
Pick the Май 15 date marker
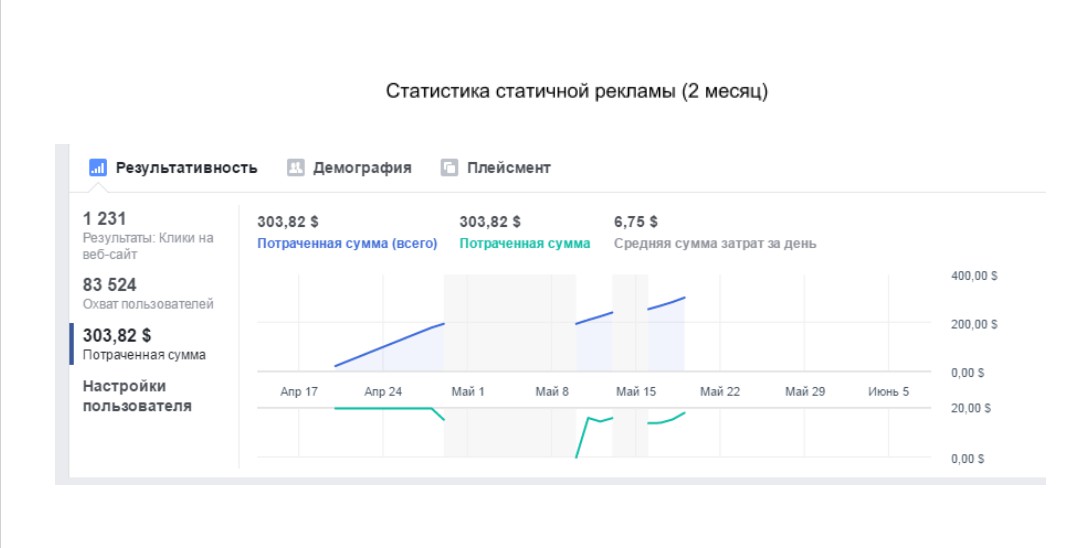tap(636, 392)
